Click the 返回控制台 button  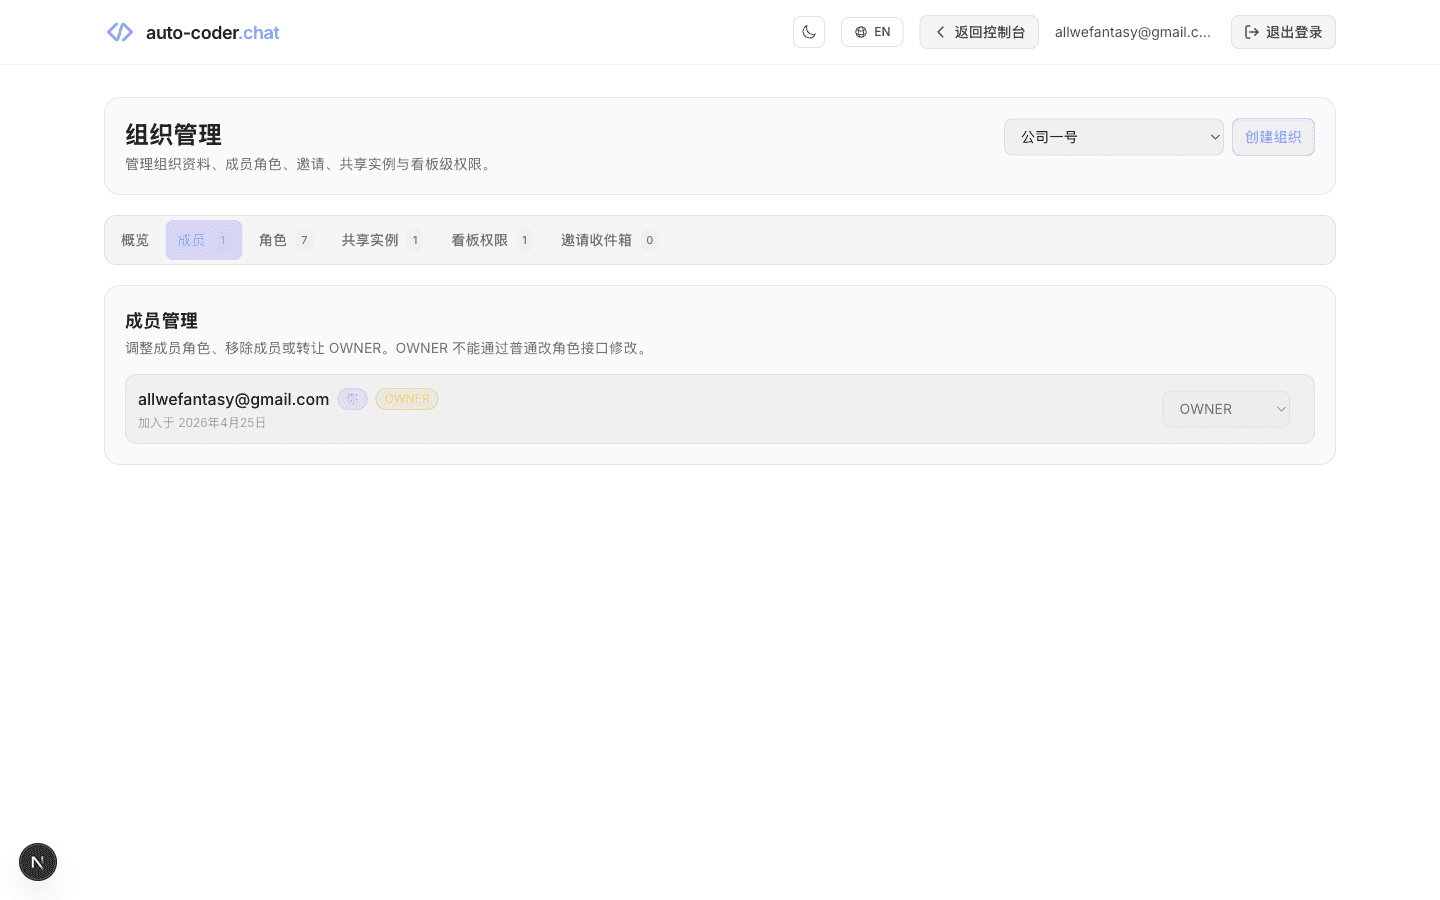coord(979,31)
